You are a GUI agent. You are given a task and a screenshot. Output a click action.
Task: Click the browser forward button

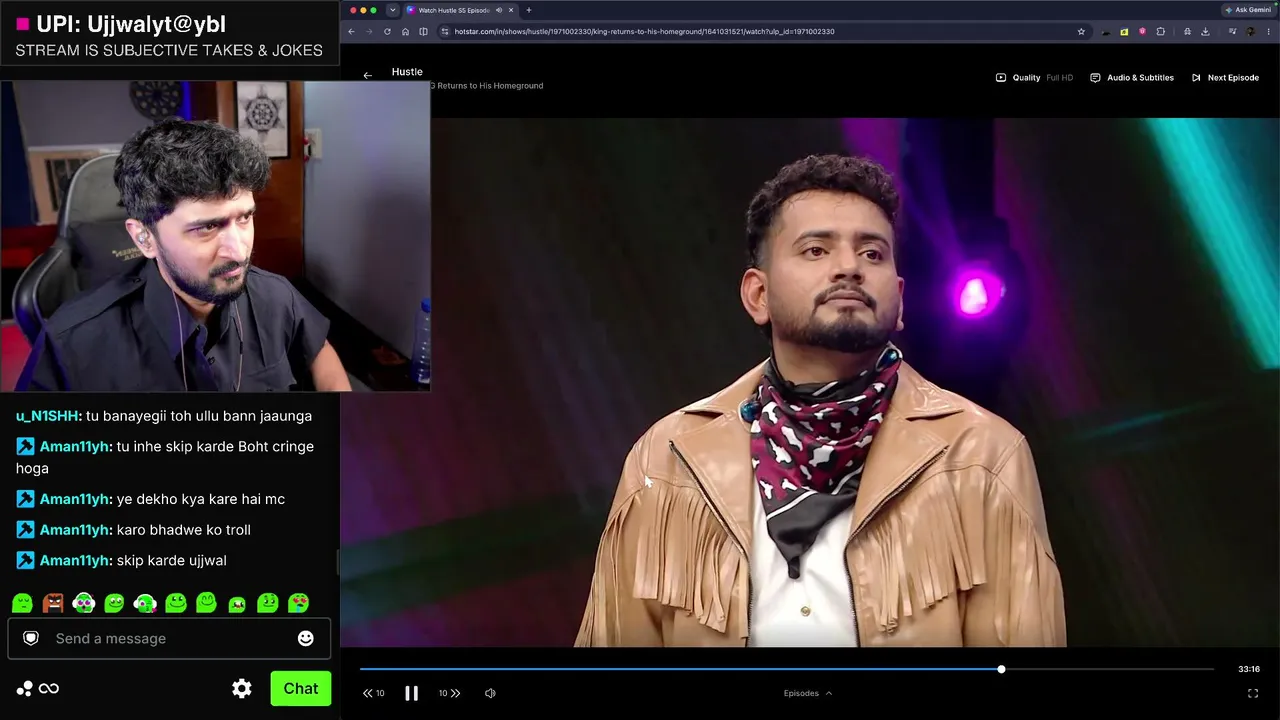coord(369,31)
